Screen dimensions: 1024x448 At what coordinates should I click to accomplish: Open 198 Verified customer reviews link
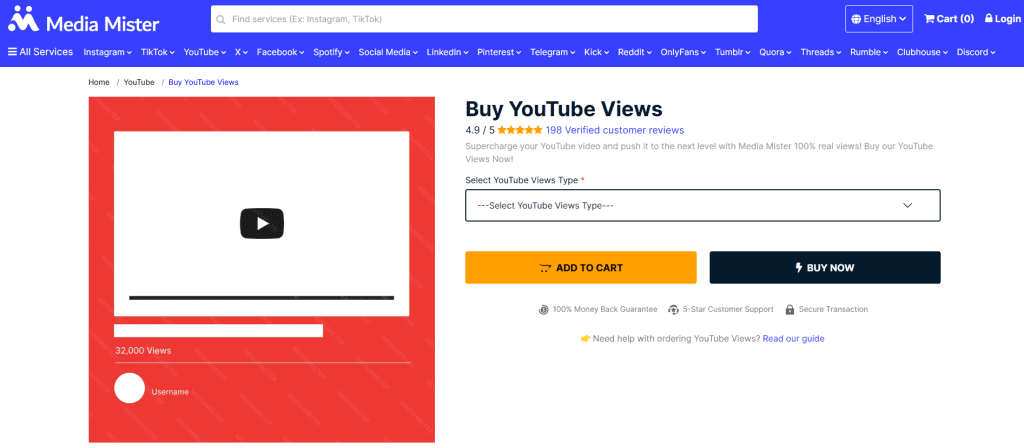pyautogui.click(x=615, y=130)
